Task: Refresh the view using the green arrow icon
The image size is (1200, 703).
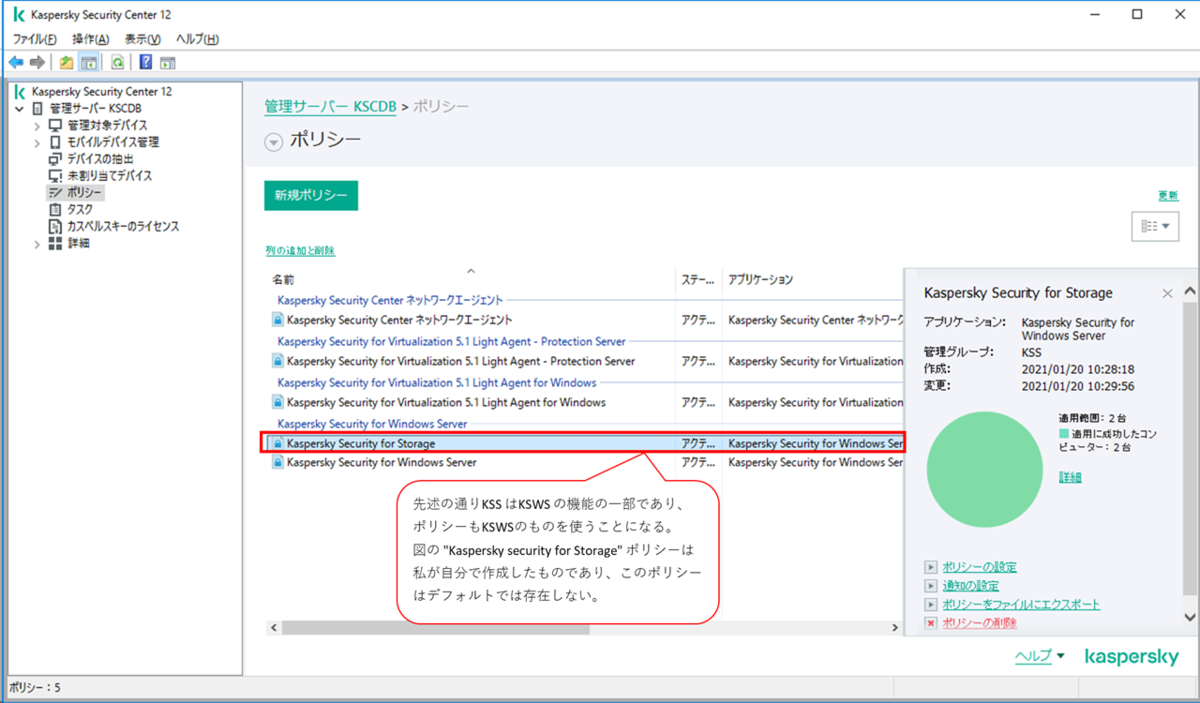Action: (x=117, y=62)
